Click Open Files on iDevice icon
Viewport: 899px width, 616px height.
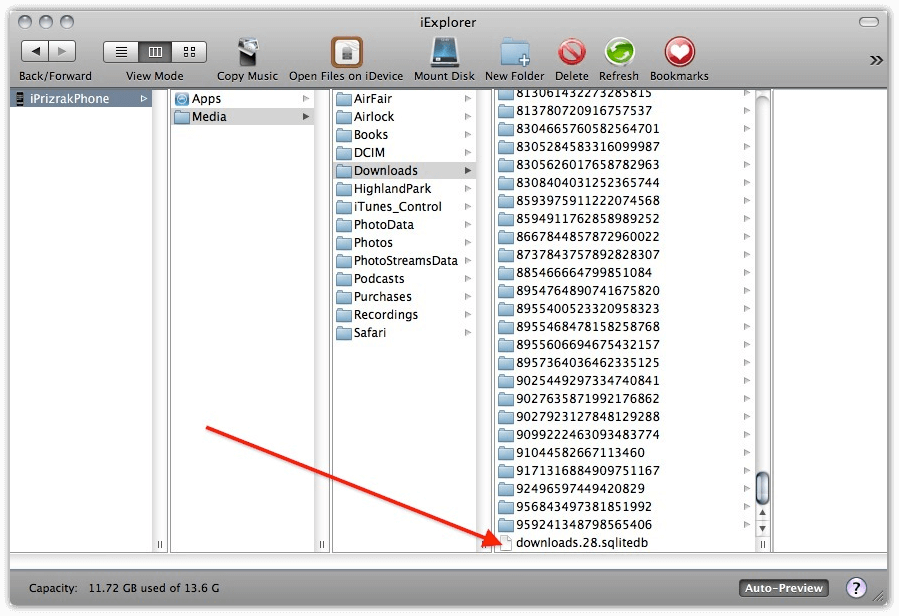tap(346, 53)
